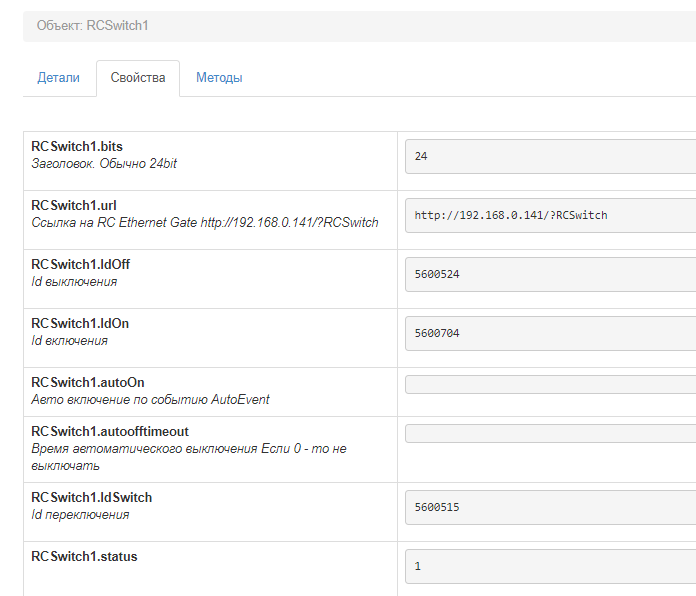Click the RCSwitch1.IdSwitch property label
The image size is (696, 596).
click(92, 498)
